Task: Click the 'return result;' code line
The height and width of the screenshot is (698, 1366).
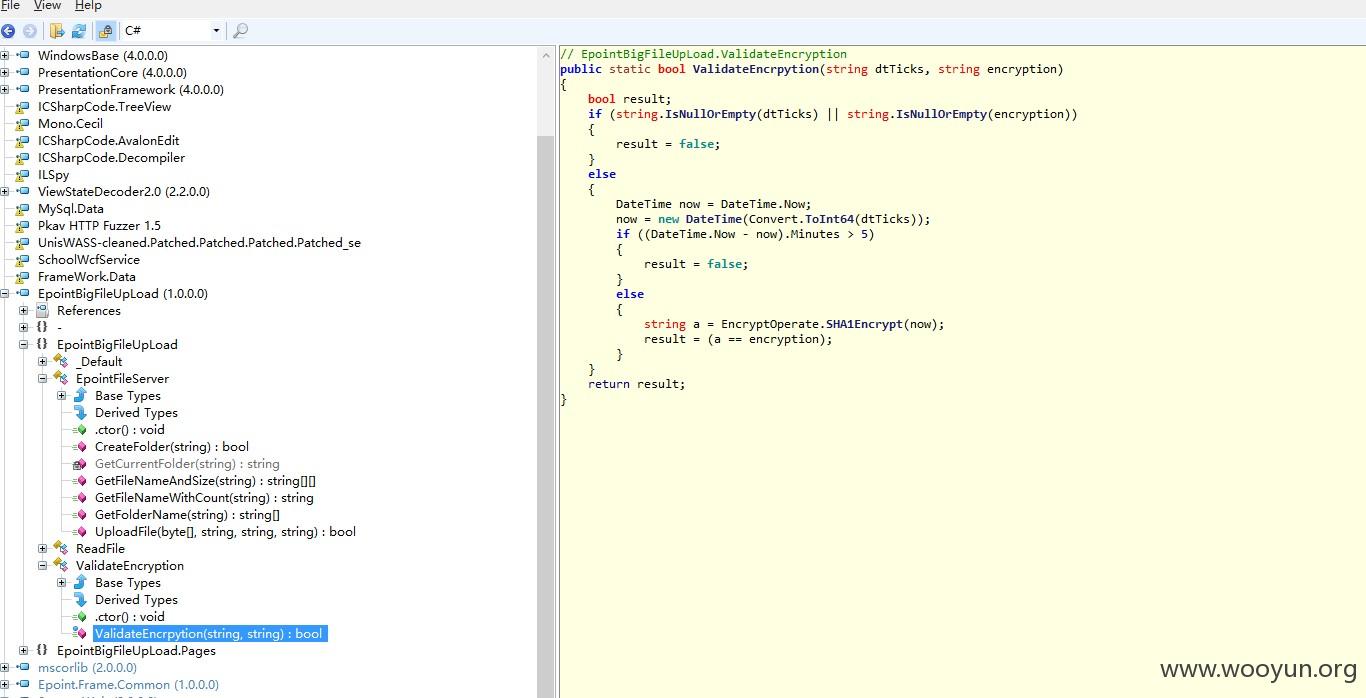Action: [x=637, y=384]
